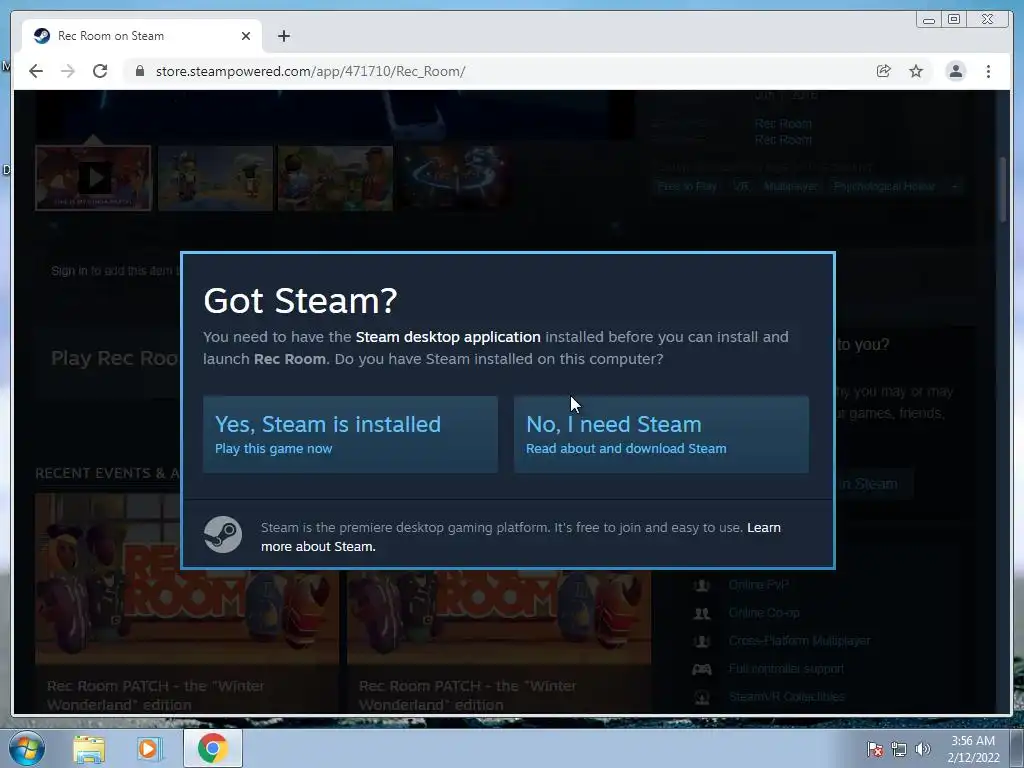1024x768 pixels.
Task: Play the trailer video thumbnail
Action: 93,178
